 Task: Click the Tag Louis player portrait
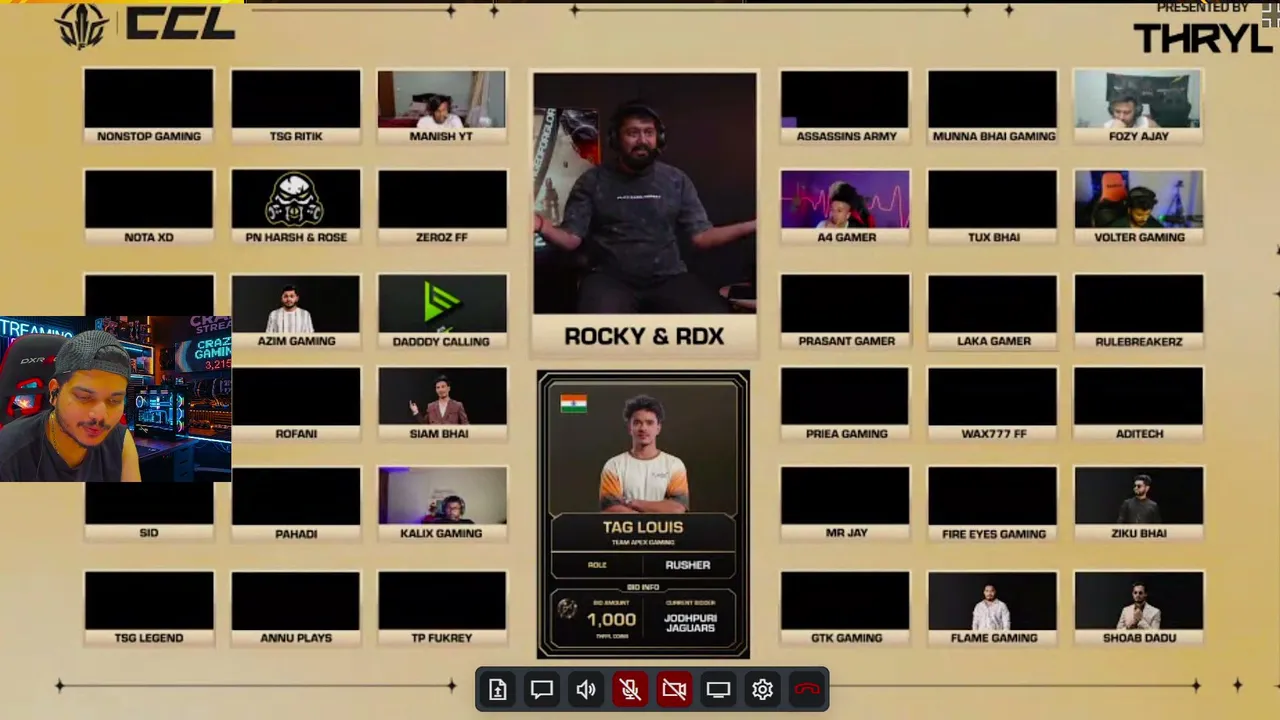pyautogui.click(x=643, y=453)
